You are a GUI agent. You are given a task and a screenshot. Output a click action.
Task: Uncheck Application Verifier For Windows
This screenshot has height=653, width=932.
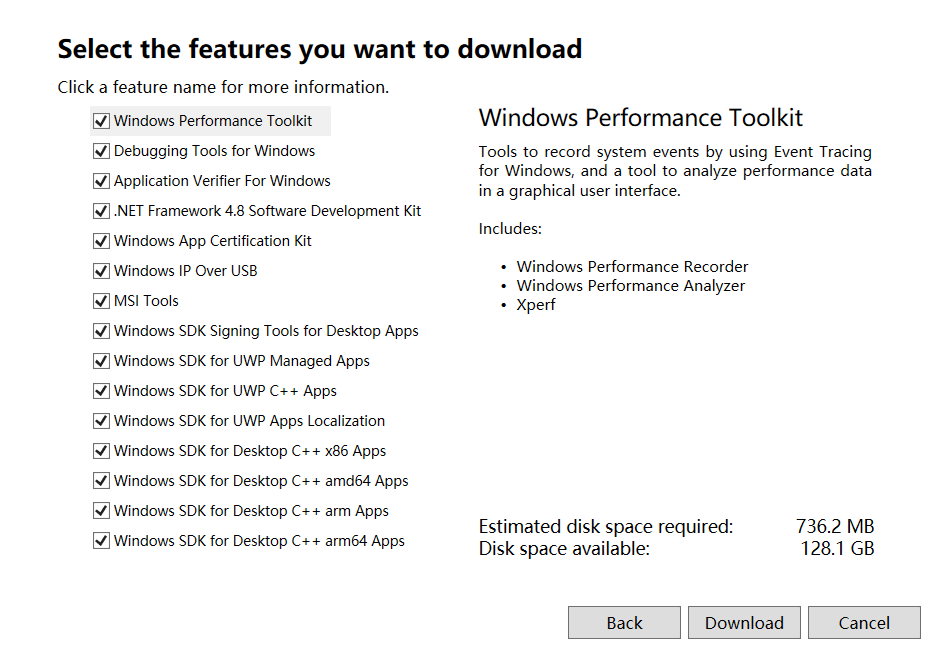coord(101,182)
